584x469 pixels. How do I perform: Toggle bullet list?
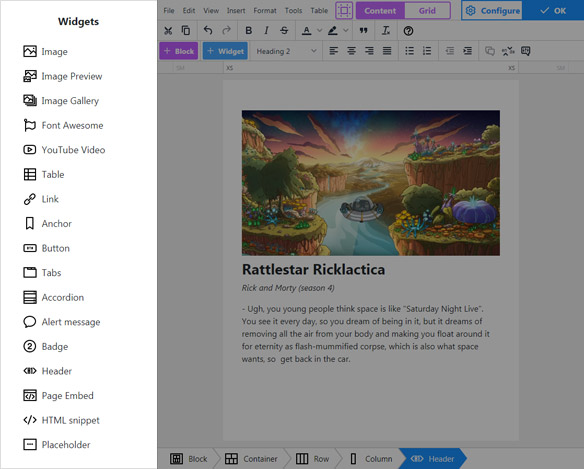point(409,51)
